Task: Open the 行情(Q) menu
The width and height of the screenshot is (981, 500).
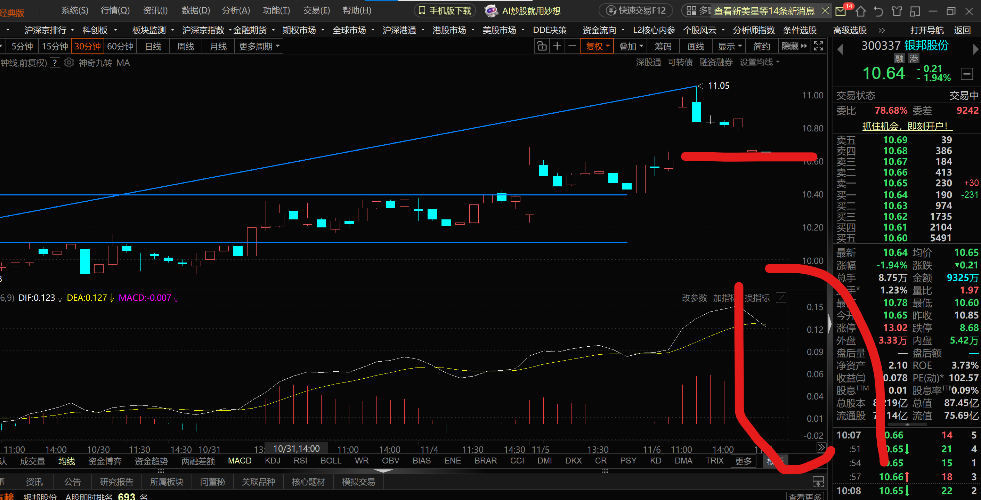Action: tap(115, 11)
